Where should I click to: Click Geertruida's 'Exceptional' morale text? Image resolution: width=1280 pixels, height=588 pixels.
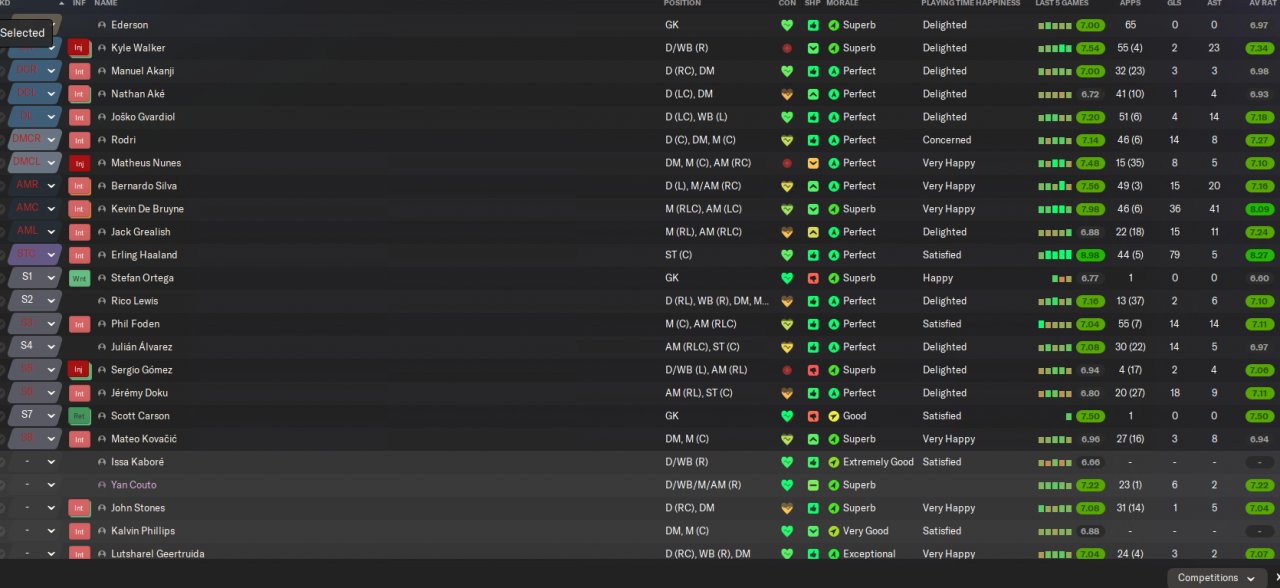tap(869, 554)
